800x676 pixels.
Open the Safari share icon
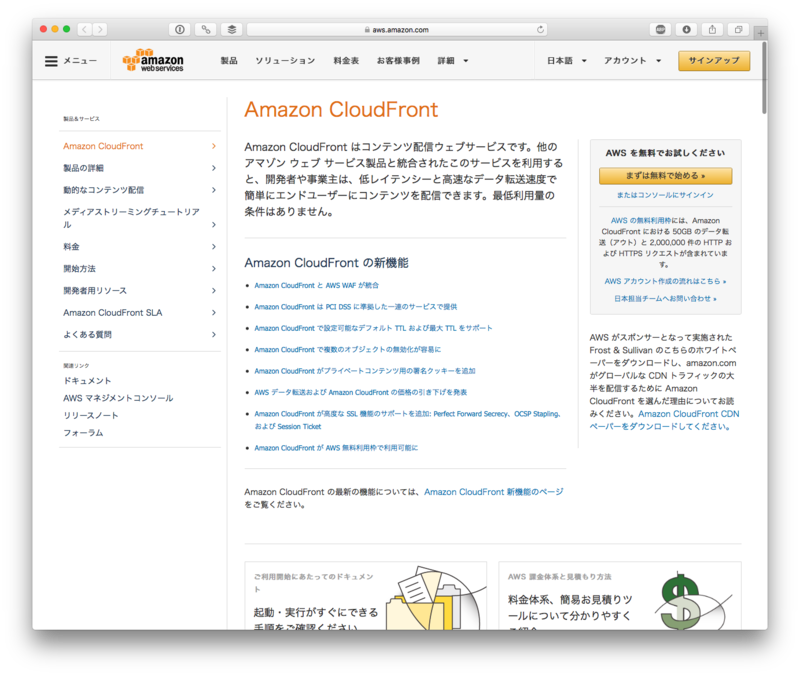tap(712, 30)
